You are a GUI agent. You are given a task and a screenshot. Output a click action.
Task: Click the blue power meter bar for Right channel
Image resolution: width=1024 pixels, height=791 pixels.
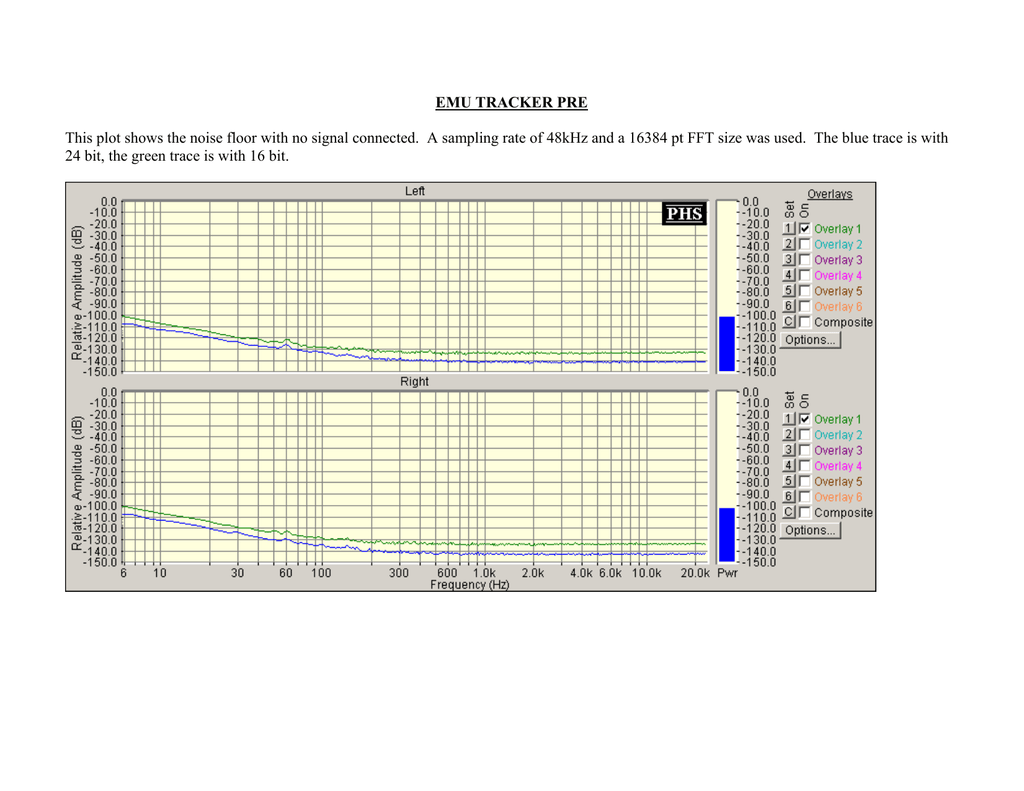click(727, 535)
